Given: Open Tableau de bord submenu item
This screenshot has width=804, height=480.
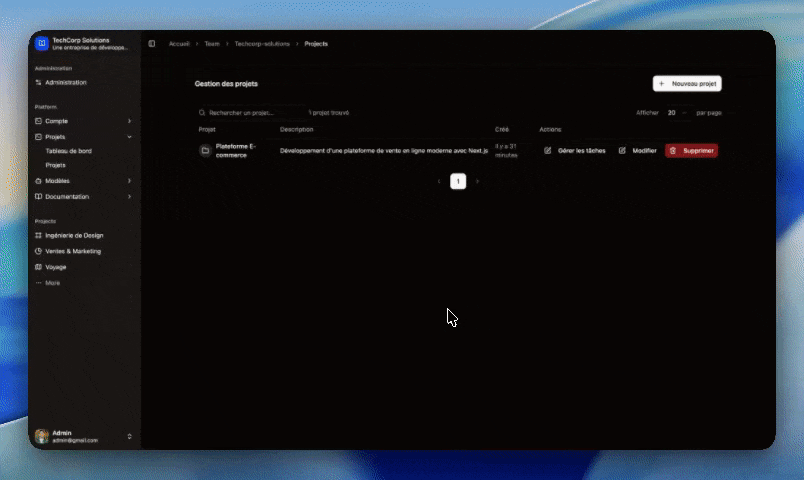Looking at the screenshot, I should [69, 151].
